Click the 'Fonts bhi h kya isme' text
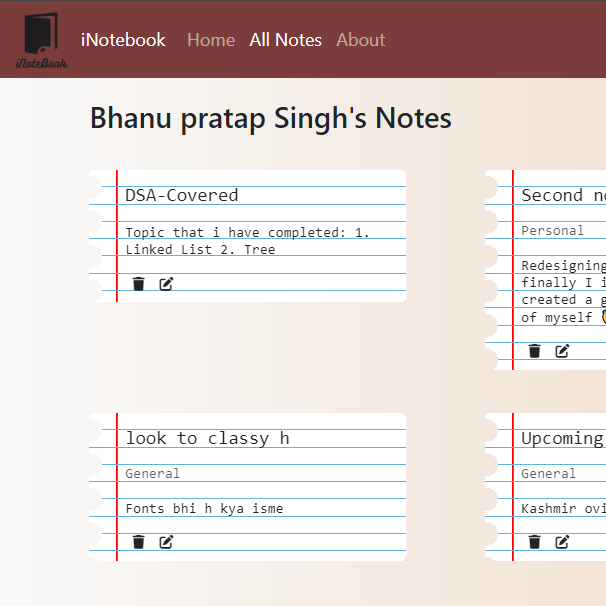The height and width of the screenshot is (606, 606). 204,508
